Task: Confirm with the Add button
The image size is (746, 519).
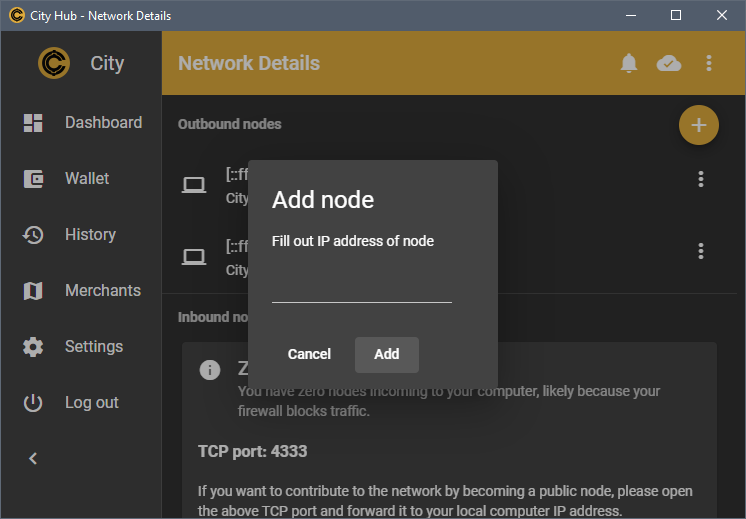Action: point(387,354)
